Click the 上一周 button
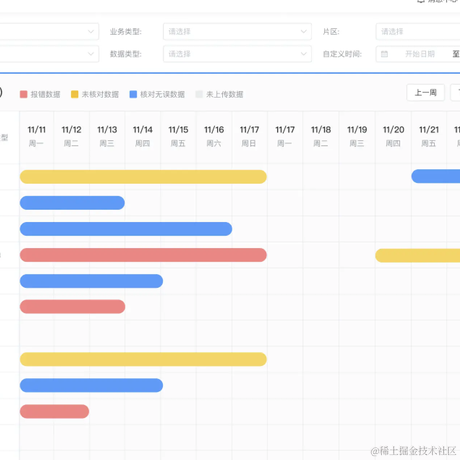The image size is (460, 460). [x=426, y=93]
